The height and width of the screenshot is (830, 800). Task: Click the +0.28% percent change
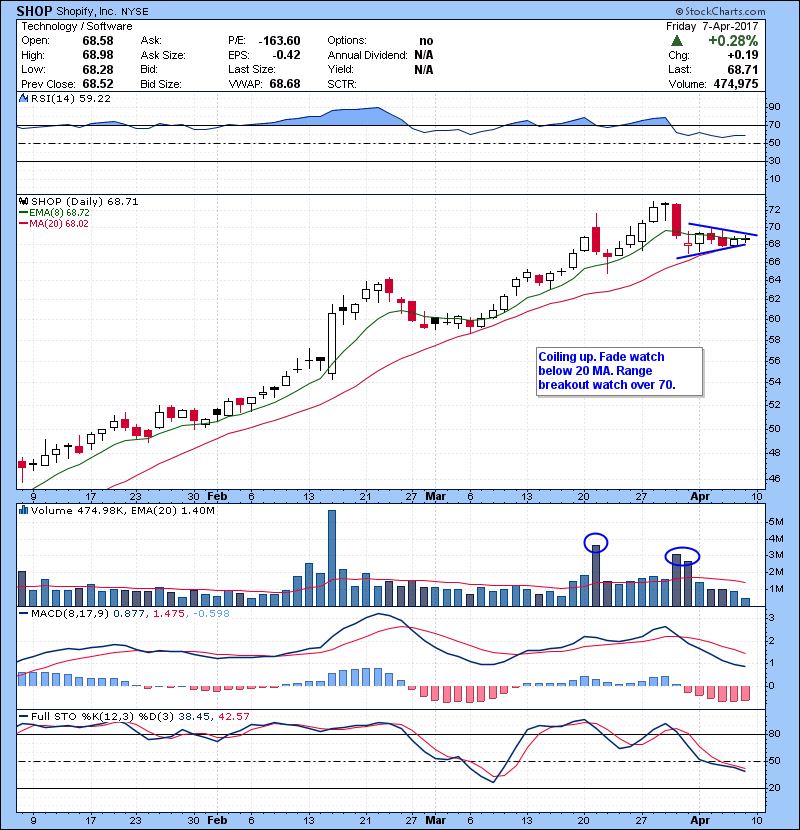733,41
